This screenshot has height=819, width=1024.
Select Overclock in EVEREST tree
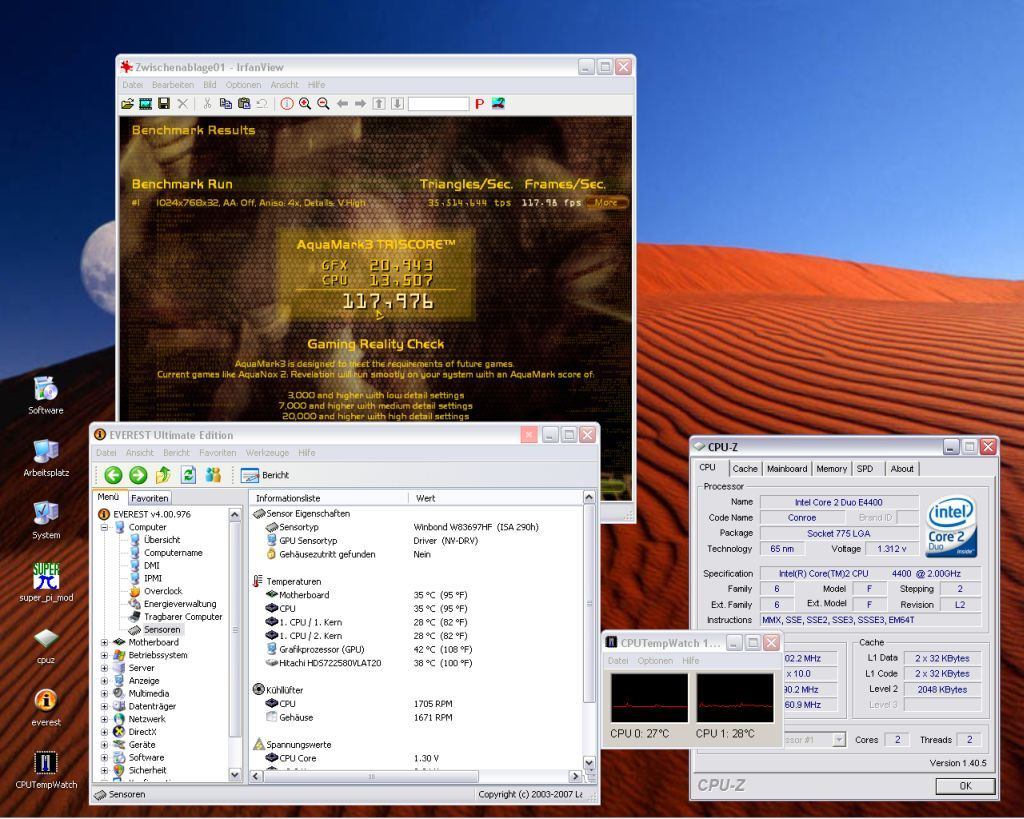pyautogui.click(x=163, y=592)
